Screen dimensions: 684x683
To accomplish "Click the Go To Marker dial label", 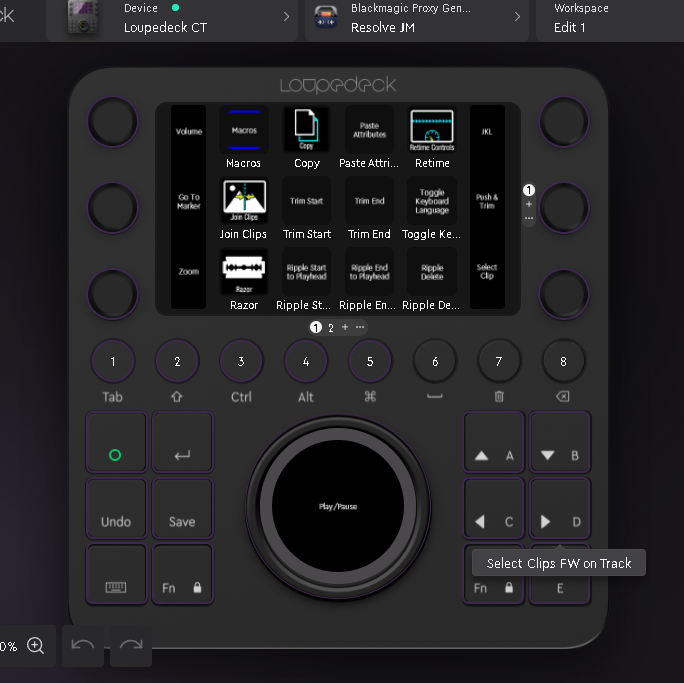I will 188,201.
